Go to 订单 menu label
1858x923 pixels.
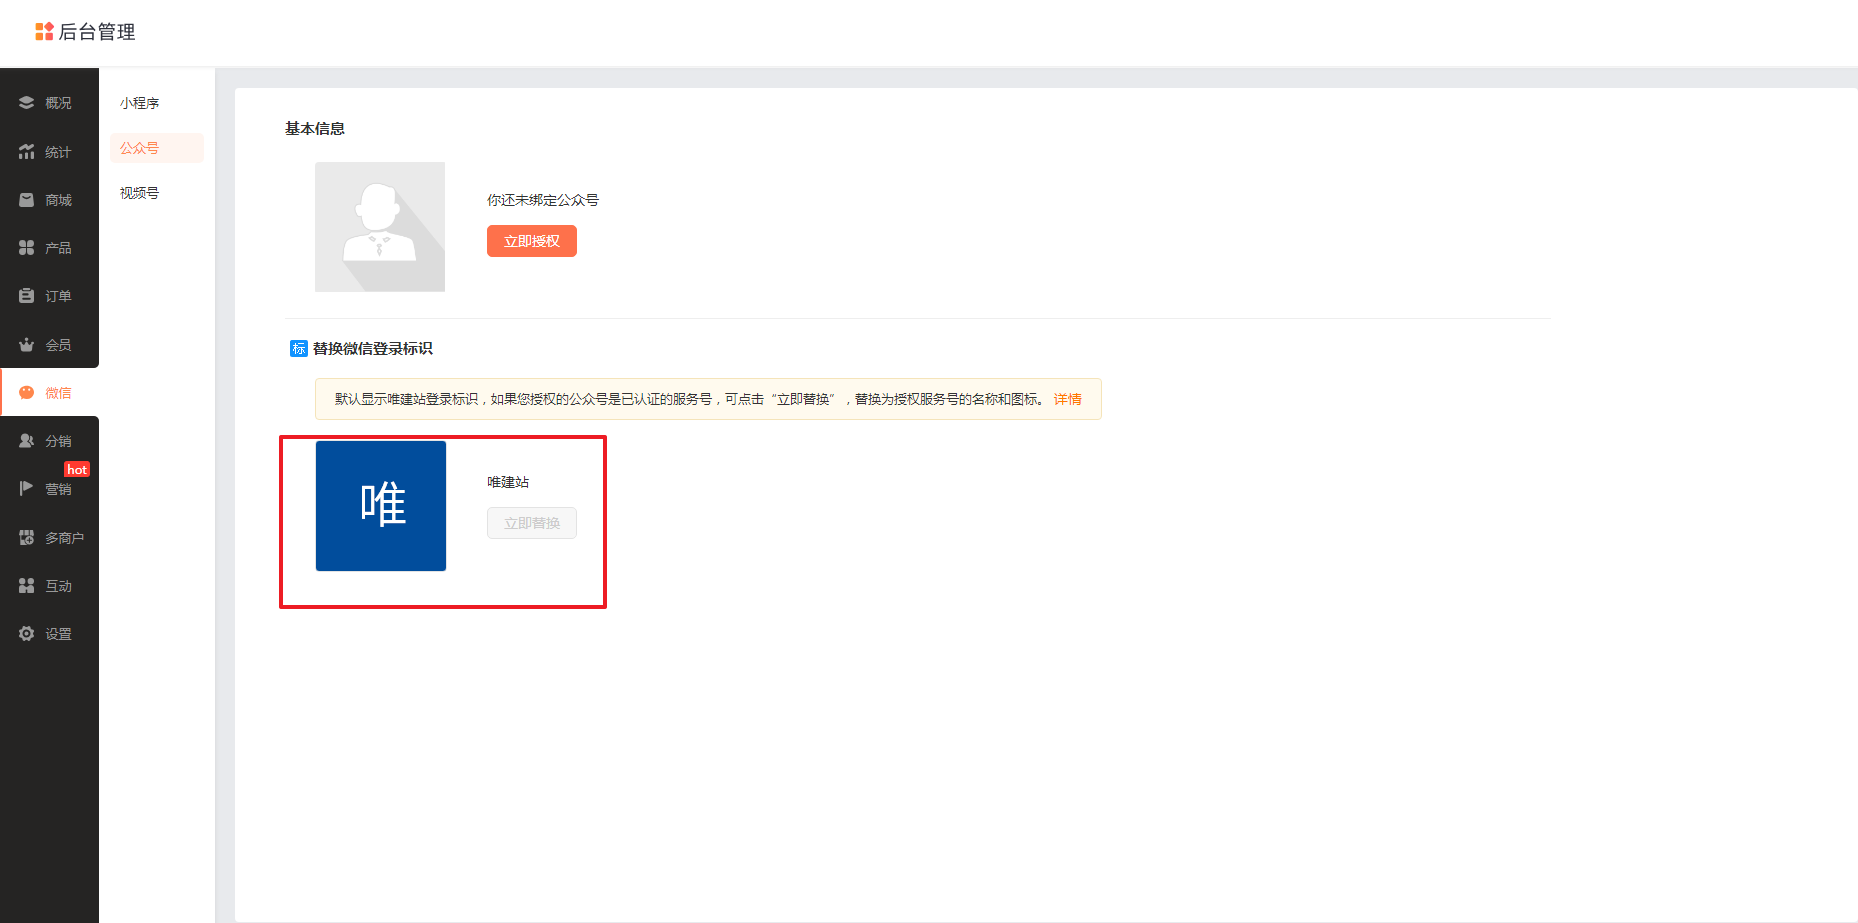tap(58, 296)
